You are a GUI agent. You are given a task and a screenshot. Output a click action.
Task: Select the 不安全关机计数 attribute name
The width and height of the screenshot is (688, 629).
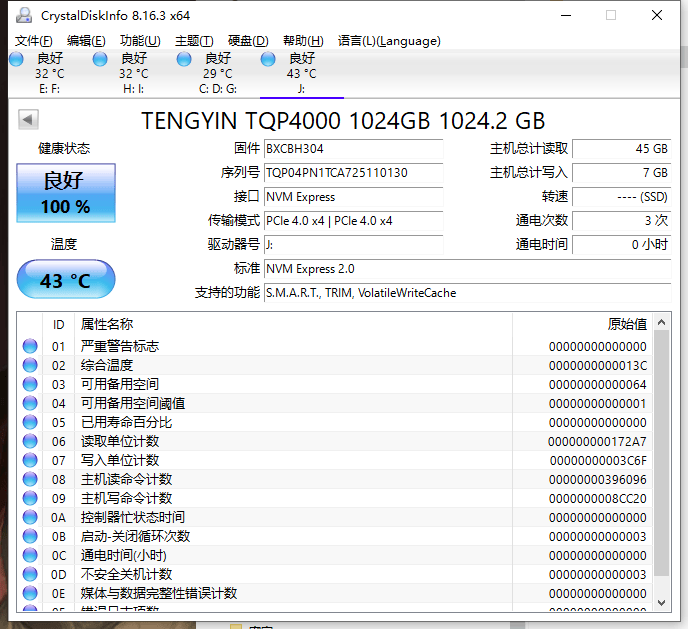[x=126, y=574]
